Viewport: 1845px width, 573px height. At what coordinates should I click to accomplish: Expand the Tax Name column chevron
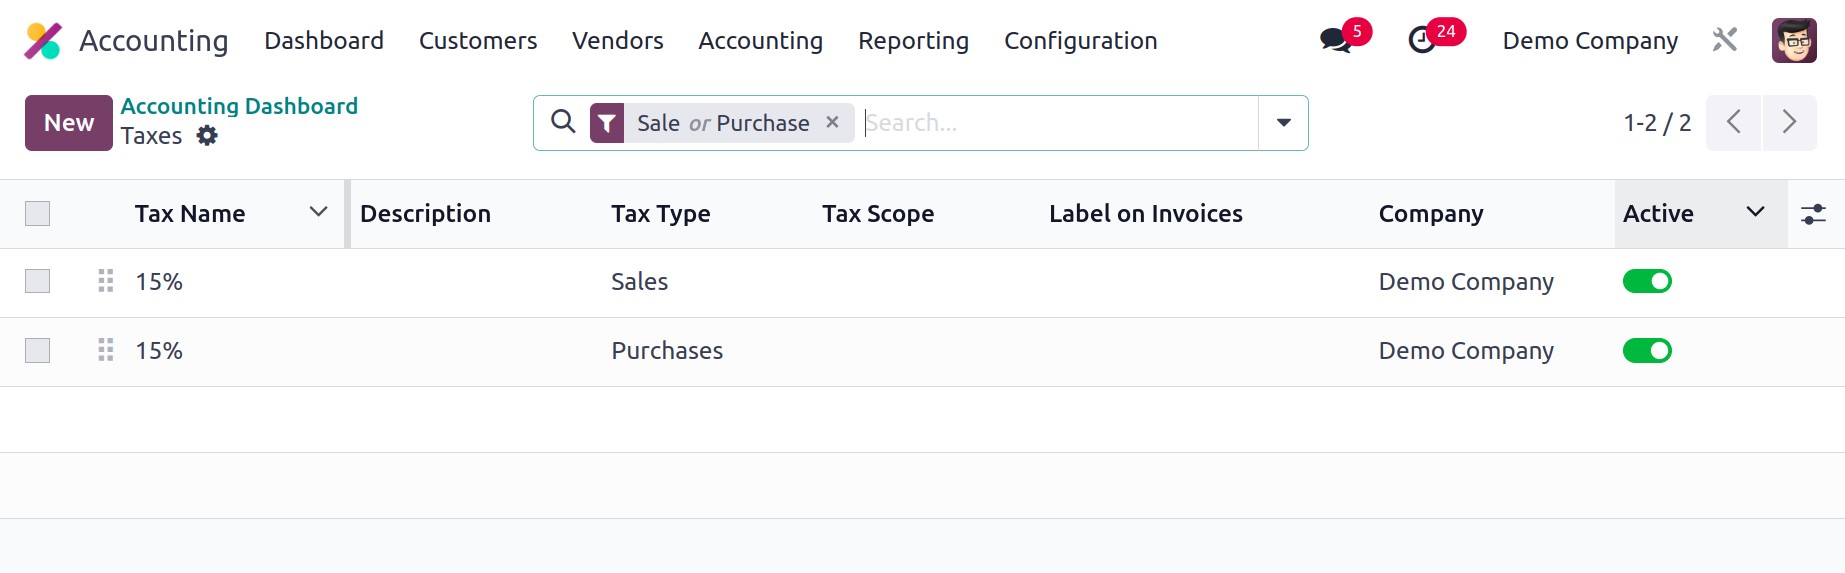[319, 212]
